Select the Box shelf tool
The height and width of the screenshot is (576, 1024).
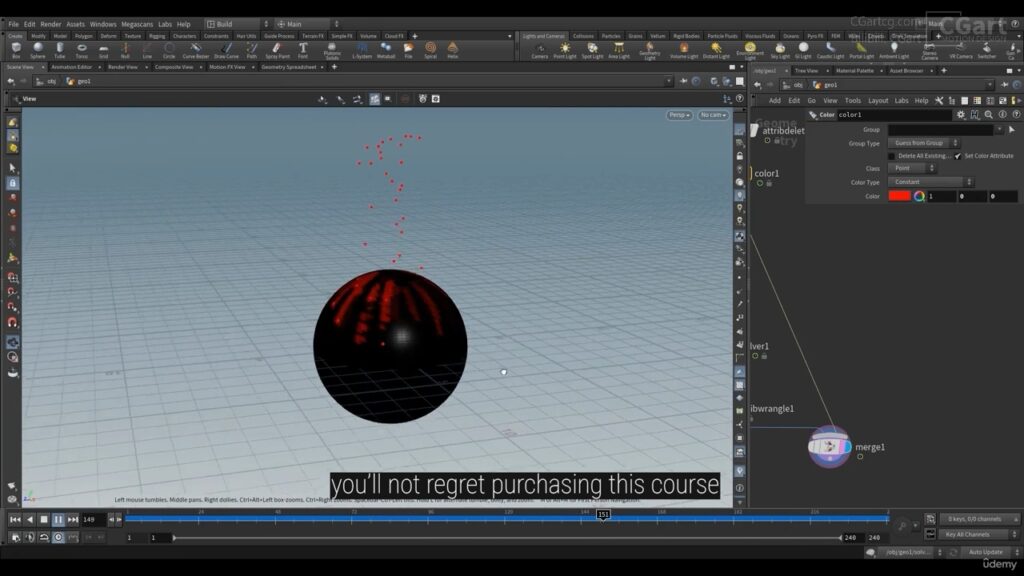pos(16,50)
